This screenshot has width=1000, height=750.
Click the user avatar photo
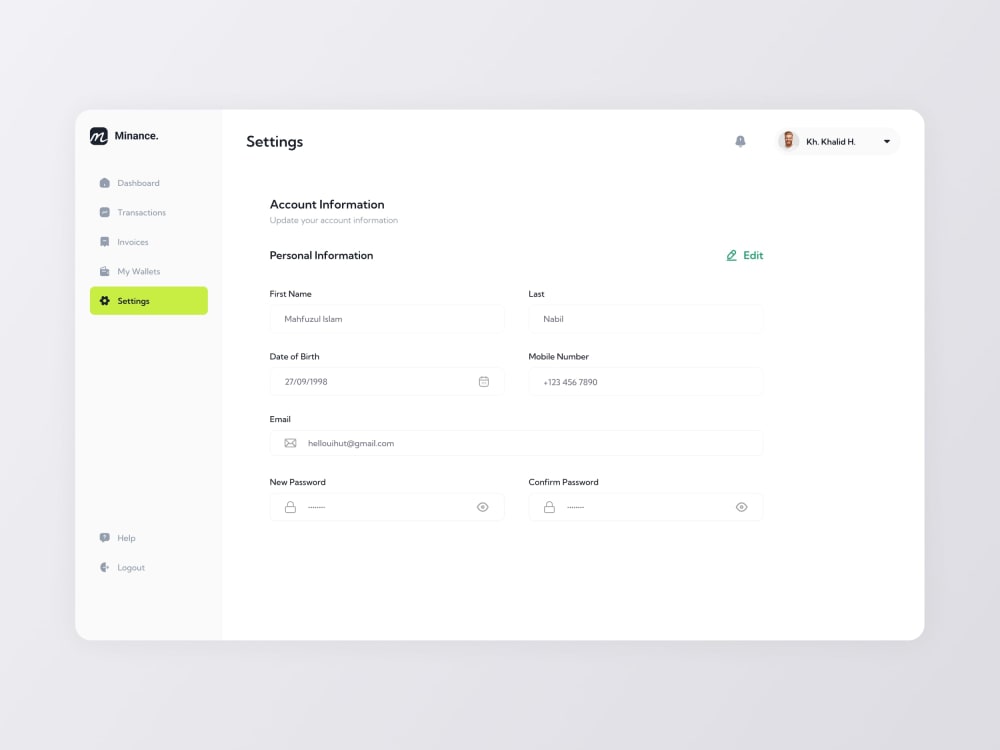[789, 141]
